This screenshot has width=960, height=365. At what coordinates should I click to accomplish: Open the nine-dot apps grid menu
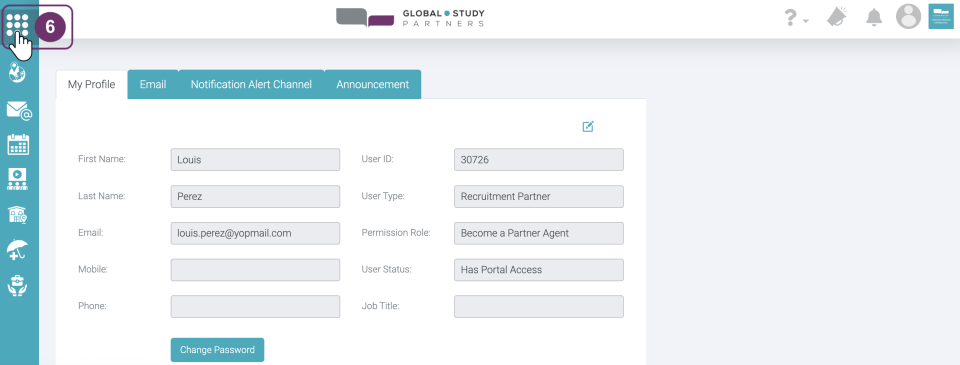pyautogui.click(x=18, y=26)
